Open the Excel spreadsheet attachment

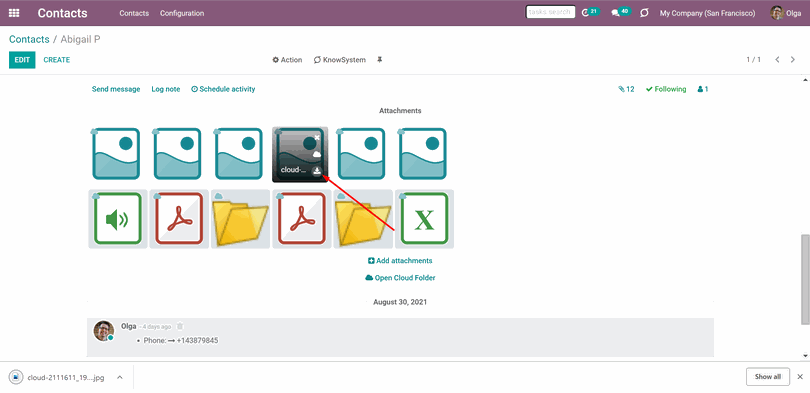[x=425, y=218]
